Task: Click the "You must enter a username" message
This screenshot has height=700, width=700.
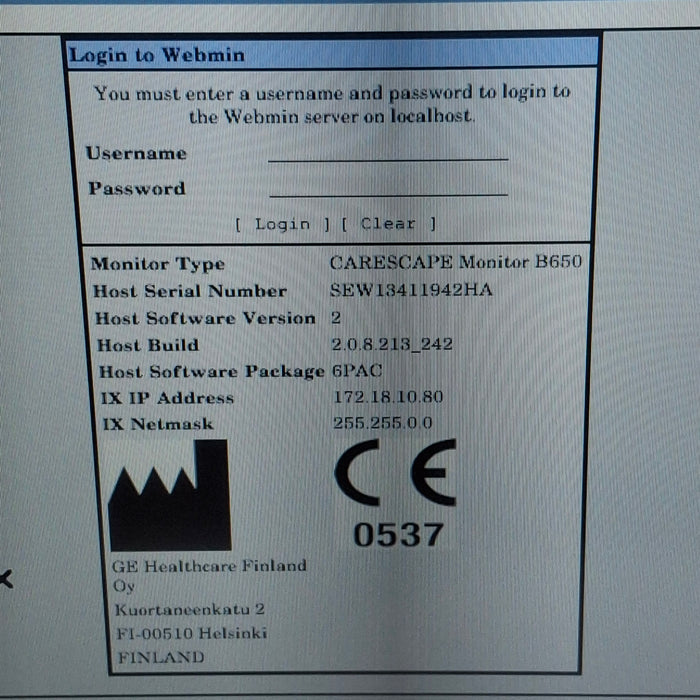Action: 332,105
